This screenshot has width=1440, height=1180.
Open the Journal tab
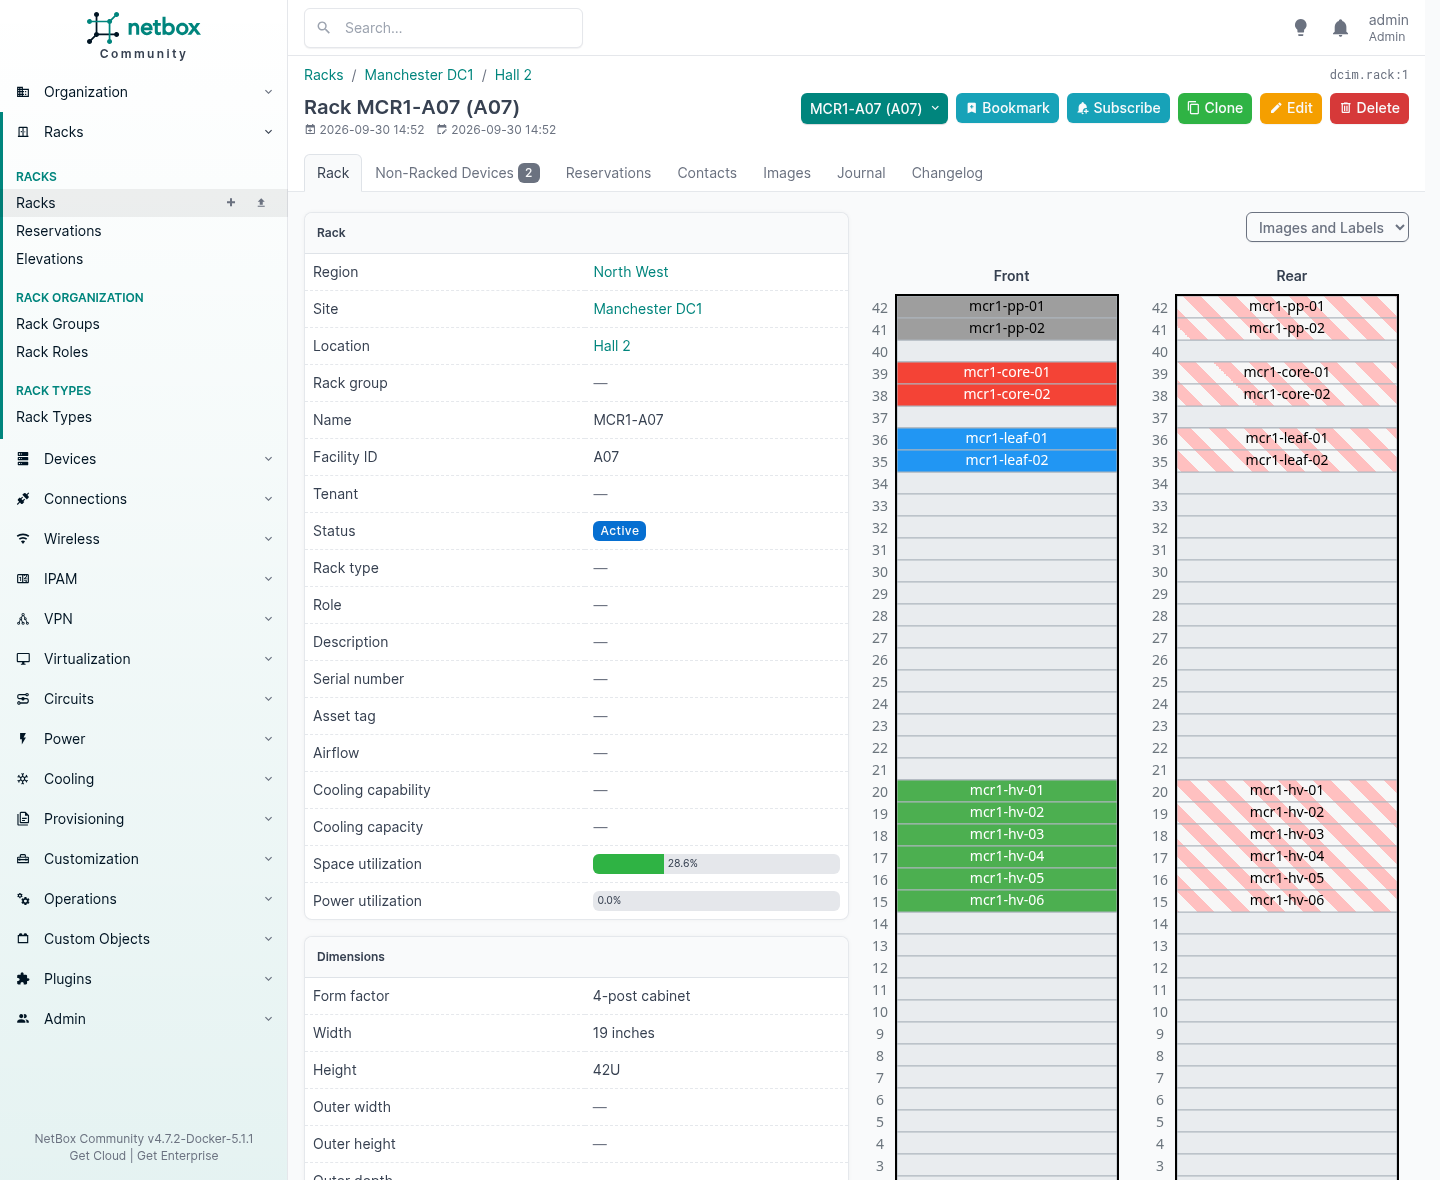[x=861, y=173]
